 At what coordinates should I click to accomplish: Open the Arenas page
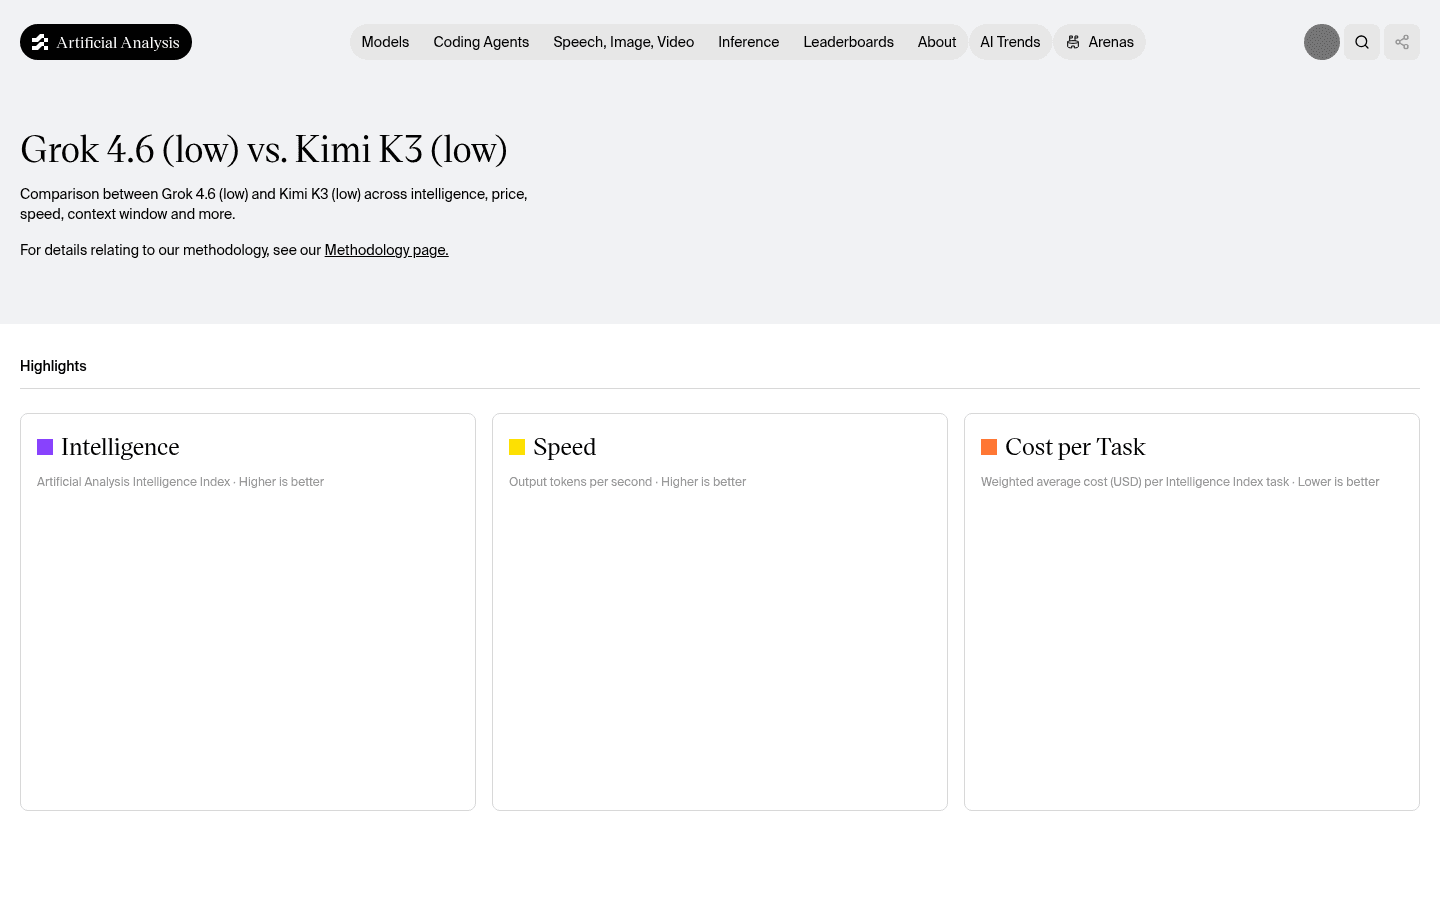pos(1100,42)
